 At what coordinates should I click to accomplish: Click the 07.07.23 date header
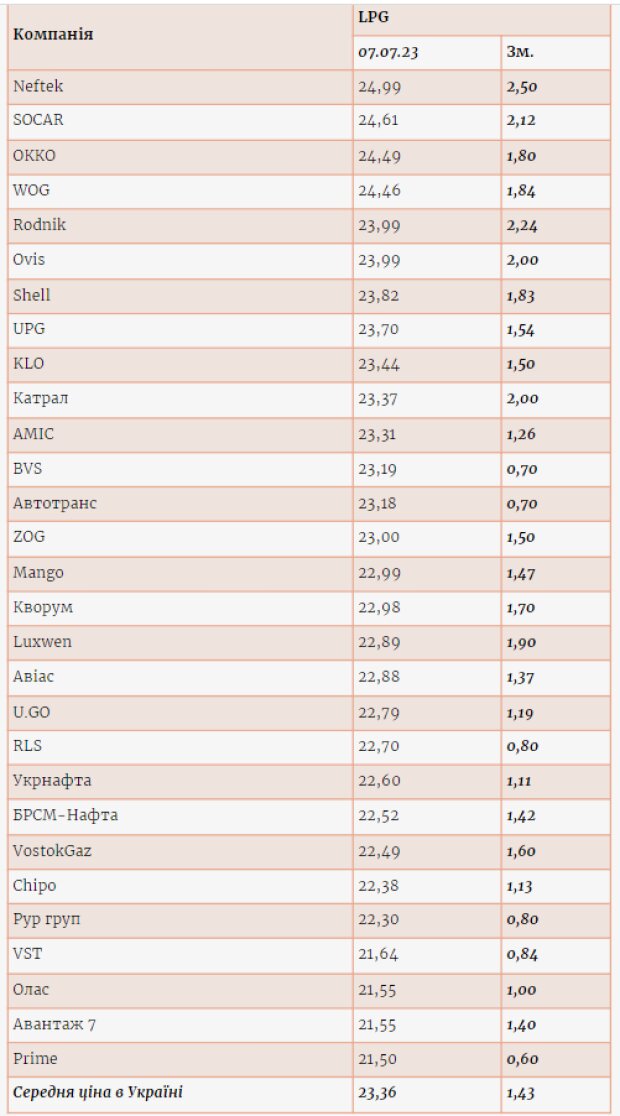[427, 53]
